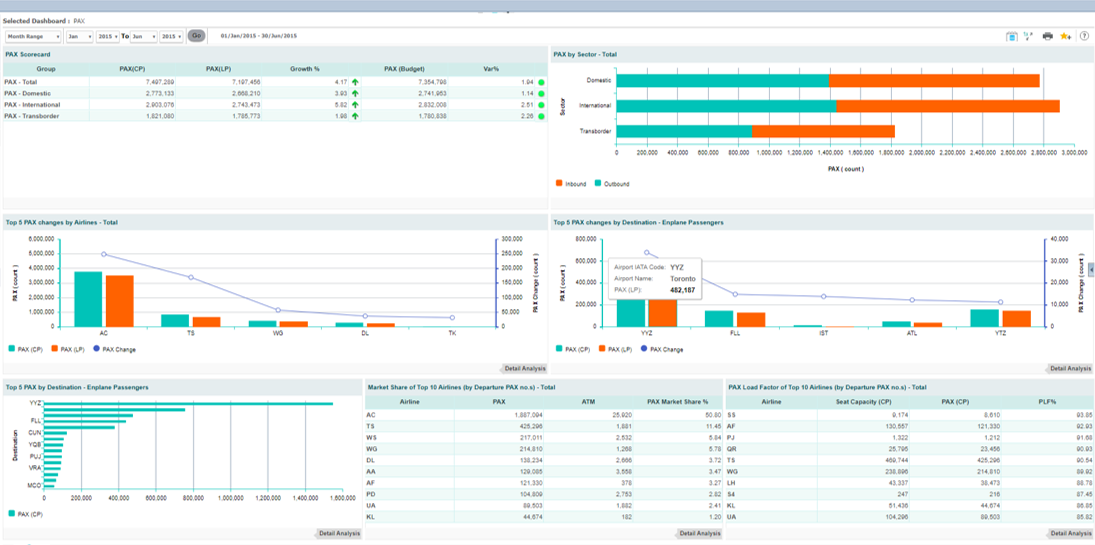Expand the start month Jan dropdown
The image size is (1095, 545).
(x=78, y=36)
